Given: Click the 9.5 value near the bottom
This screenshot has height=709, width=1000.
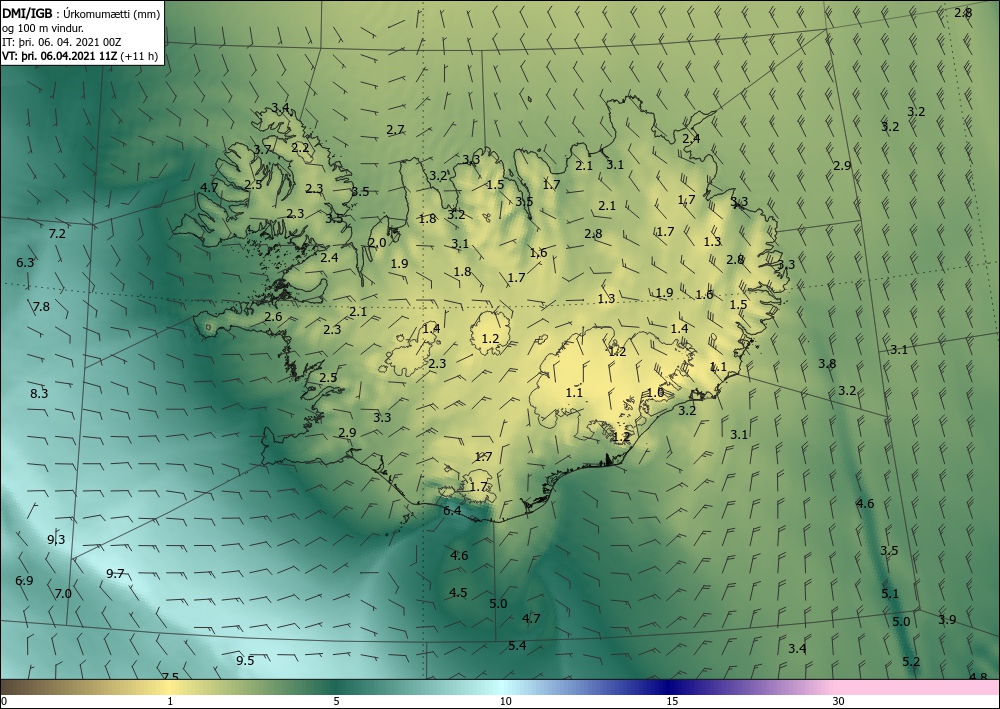Looking at the screenshot, I should point(245,661).
